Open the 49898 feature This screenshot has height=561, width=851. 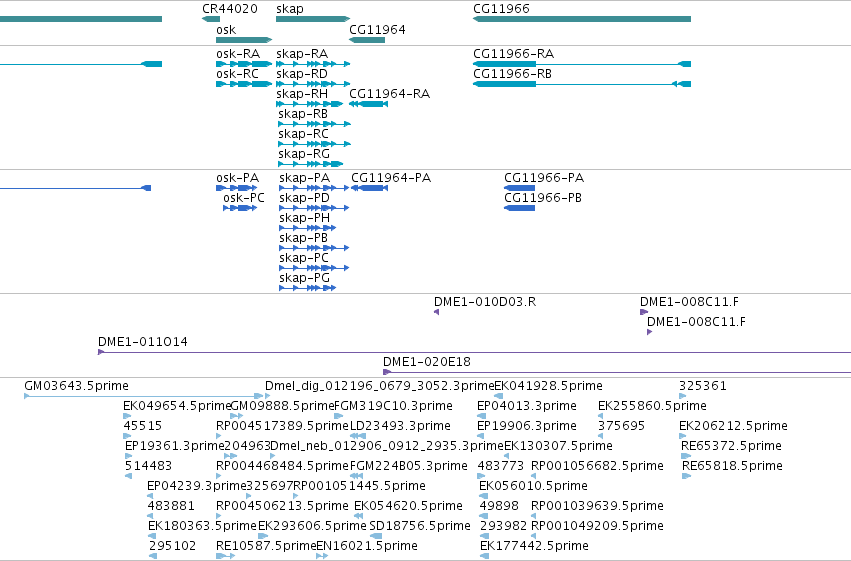point(499,507)
